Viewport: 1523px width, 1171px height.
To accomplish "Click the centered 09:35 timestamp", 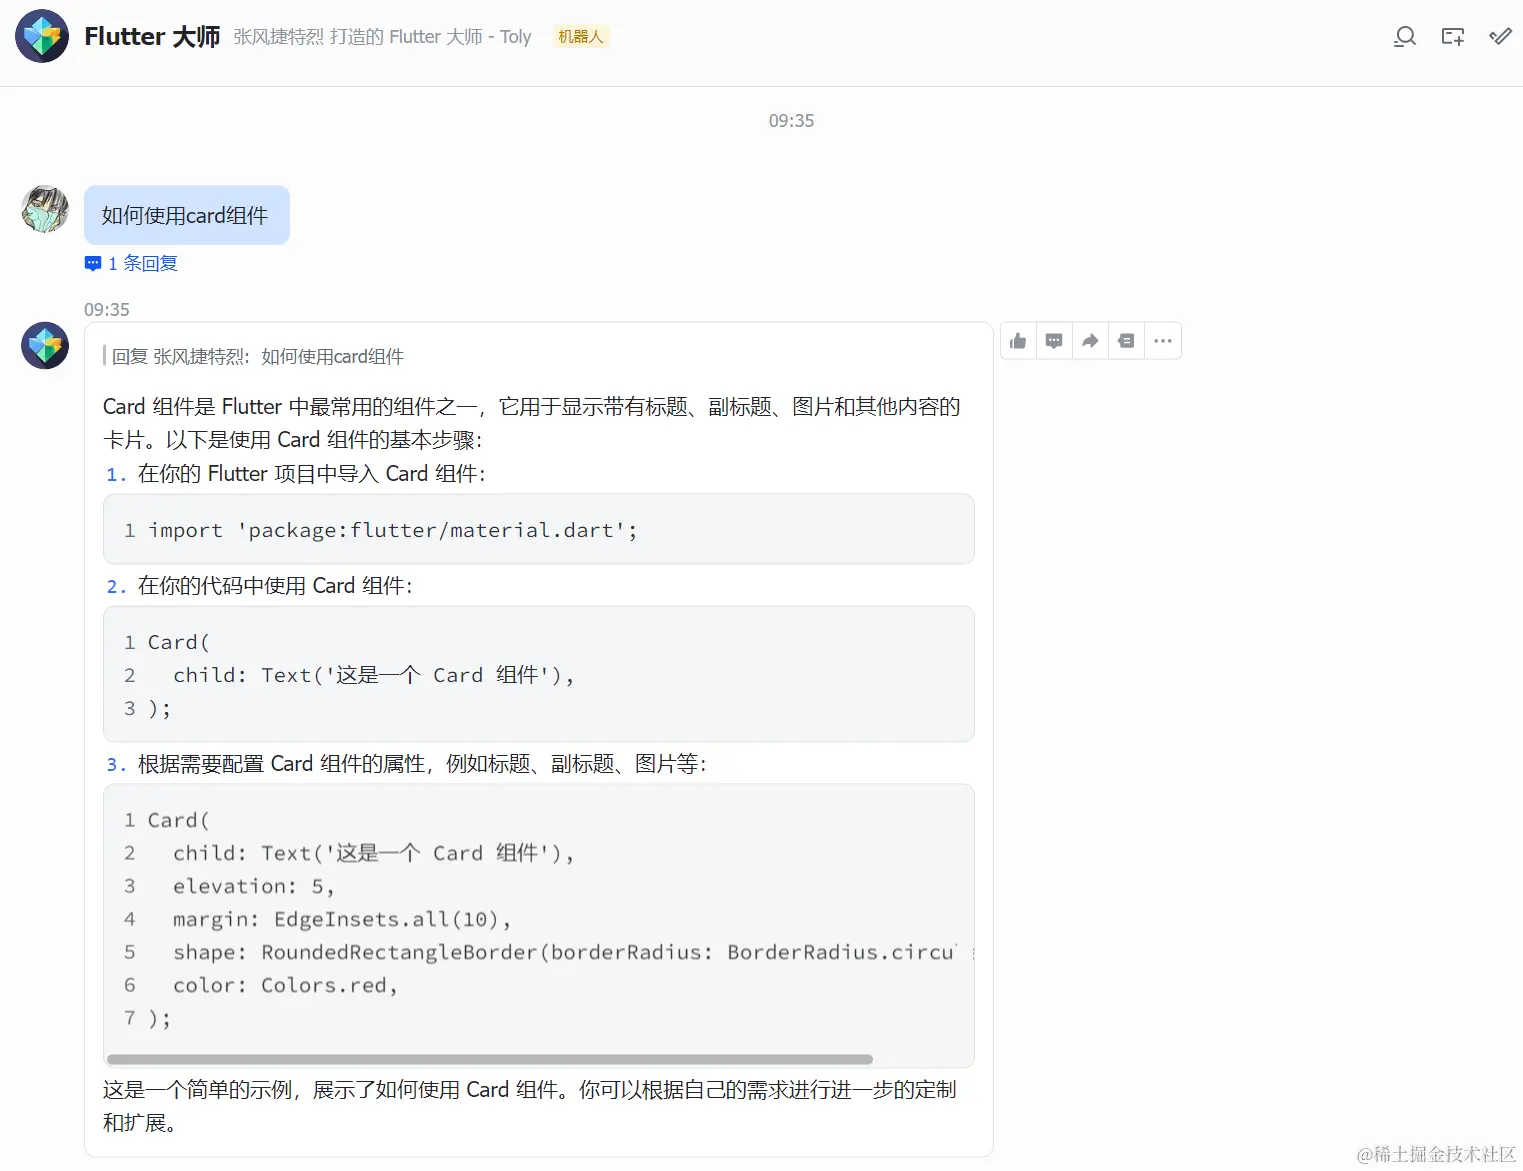I will coord(791,121).
